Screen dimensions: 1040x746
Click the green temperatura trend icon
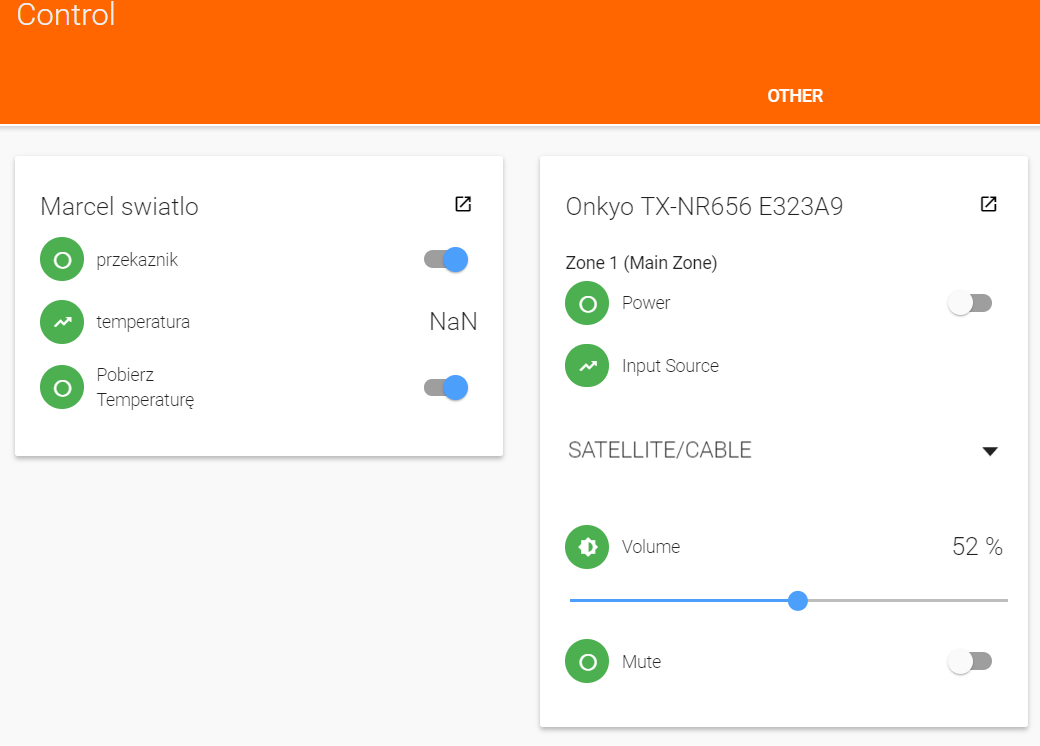pyautogui.click(x=62, y=322)
